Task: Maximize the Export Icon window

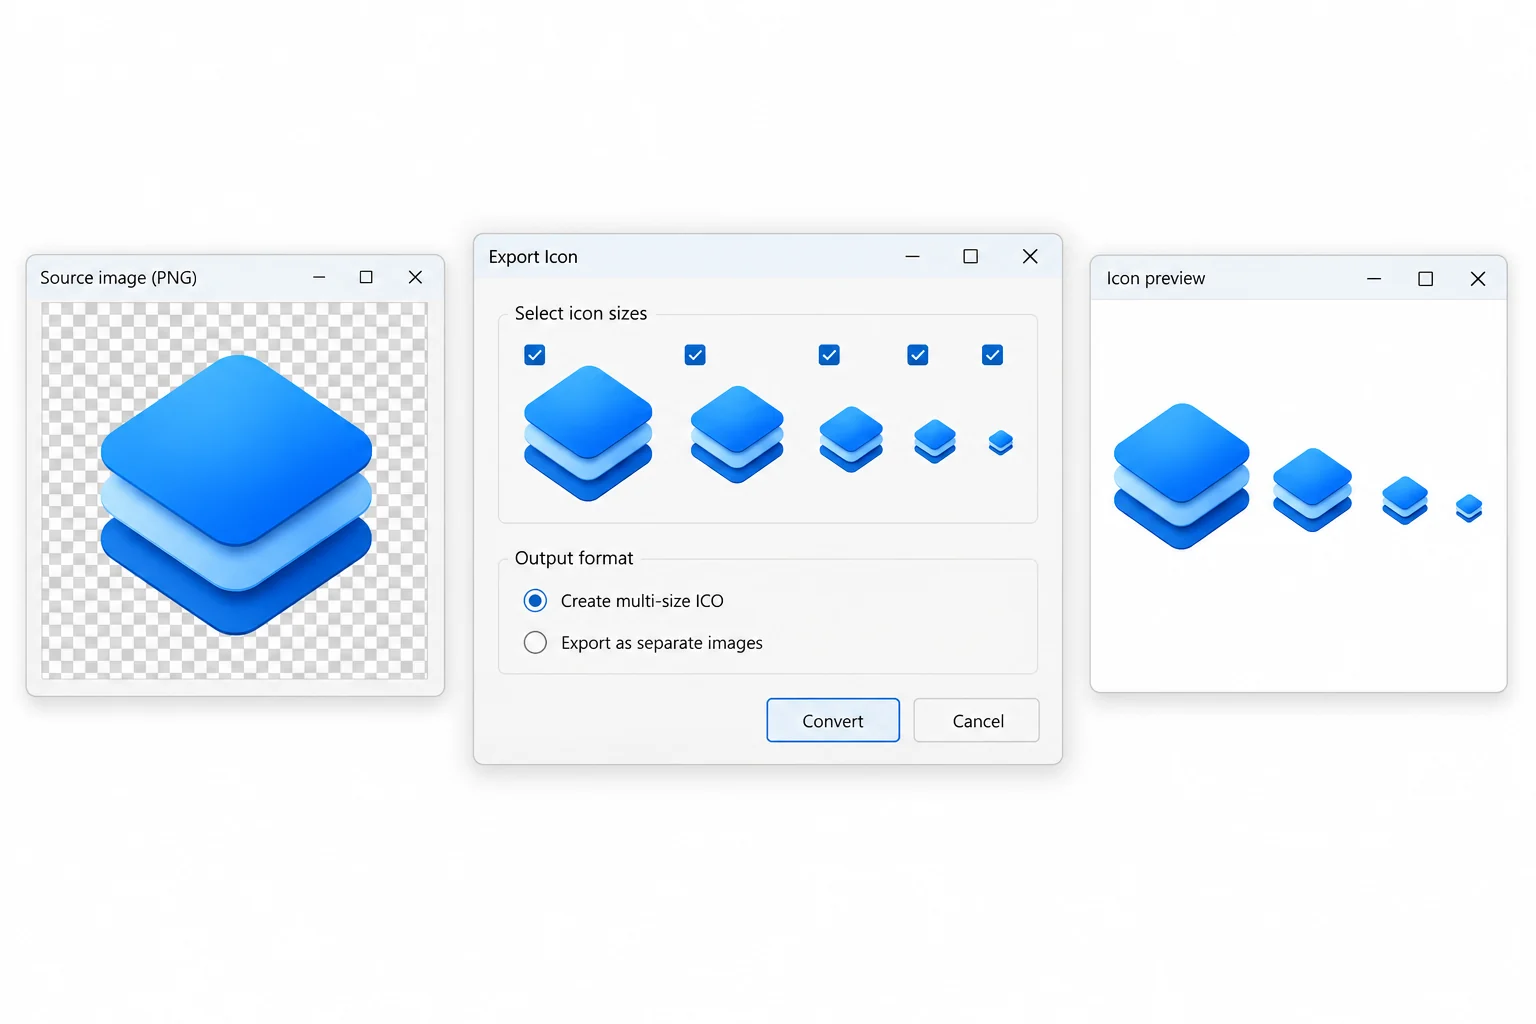Action: 970,257
